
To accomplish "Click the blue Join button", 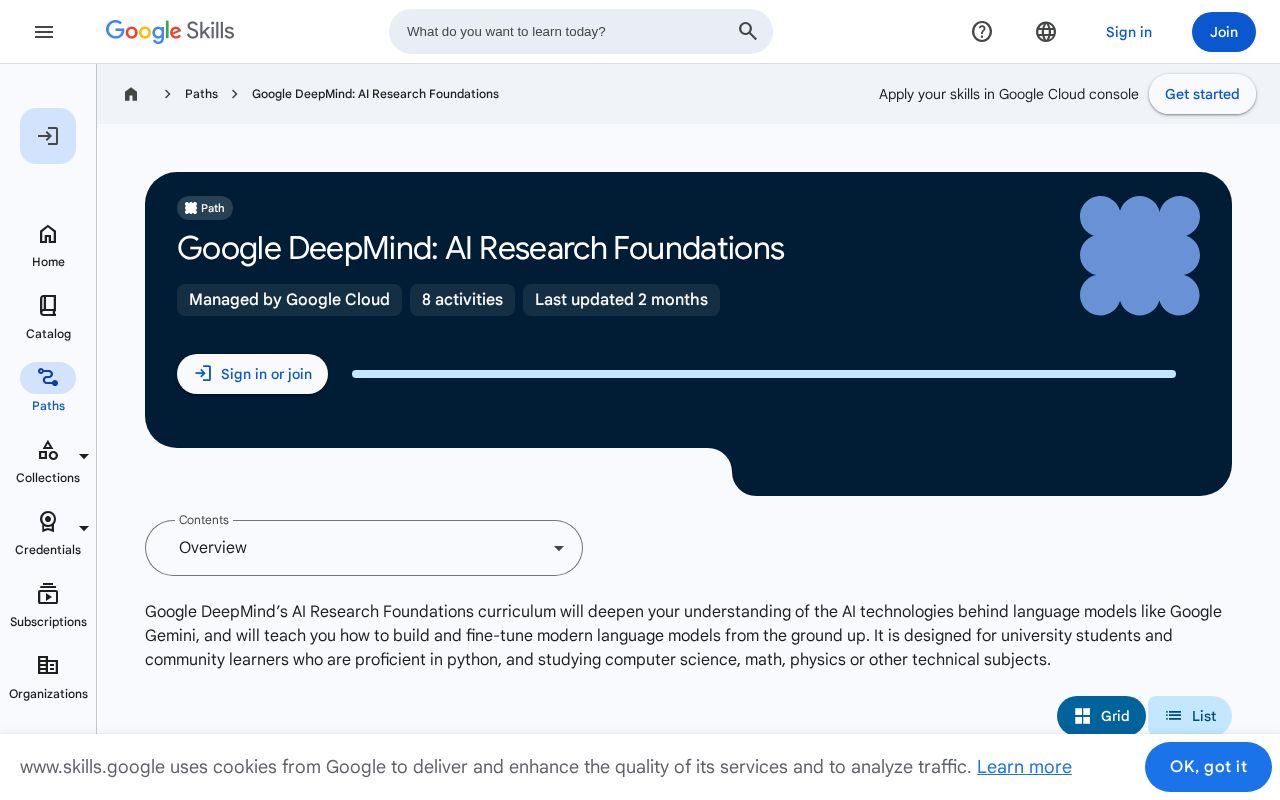I will pyautogui.click(x=1224, y=32).
